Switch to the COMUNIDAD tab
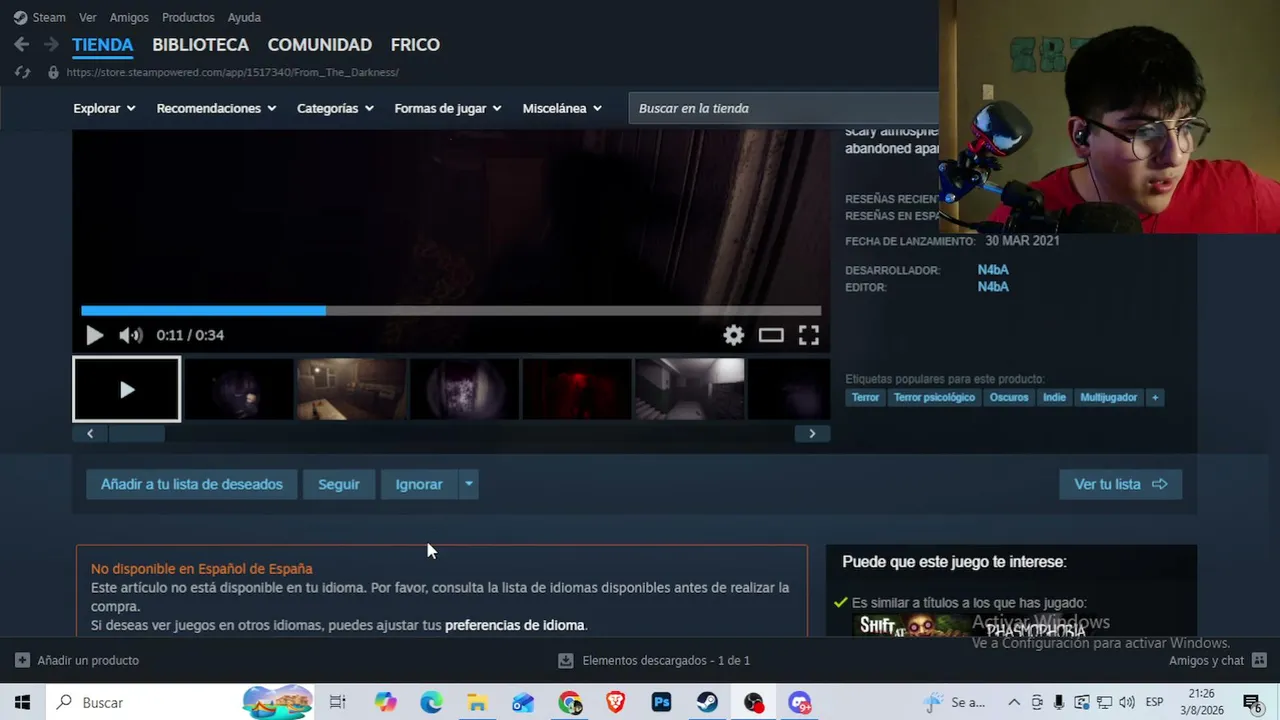 [320, 45]
